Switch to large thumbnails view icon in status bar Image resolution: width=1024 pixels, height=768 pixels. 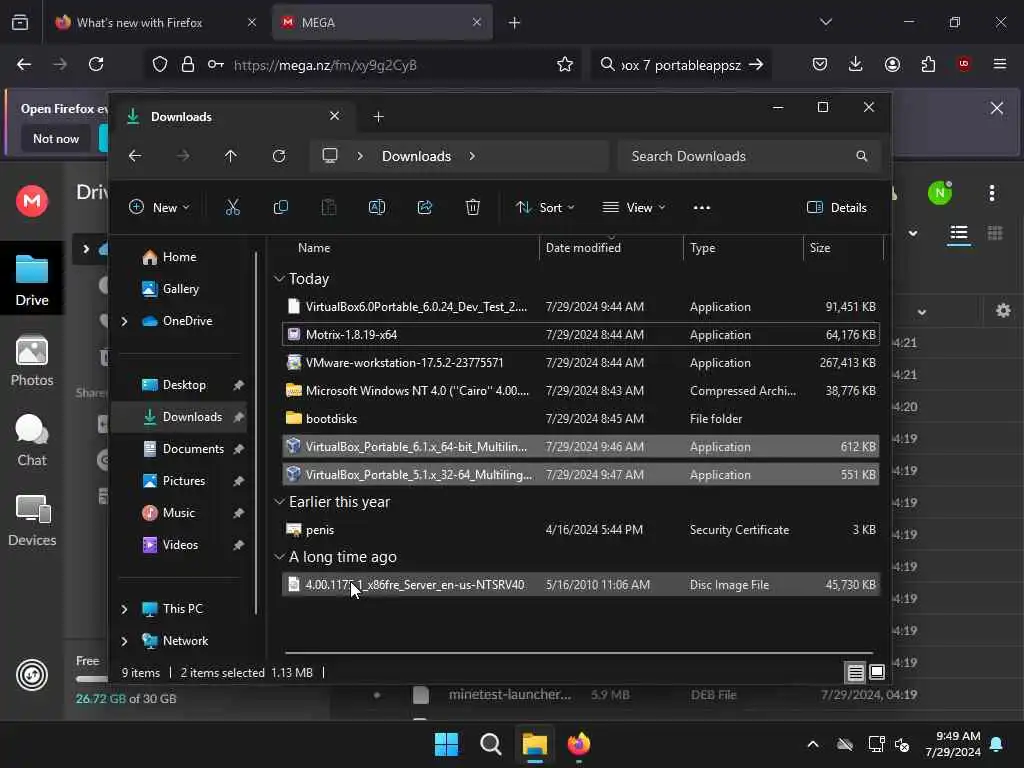877,672
